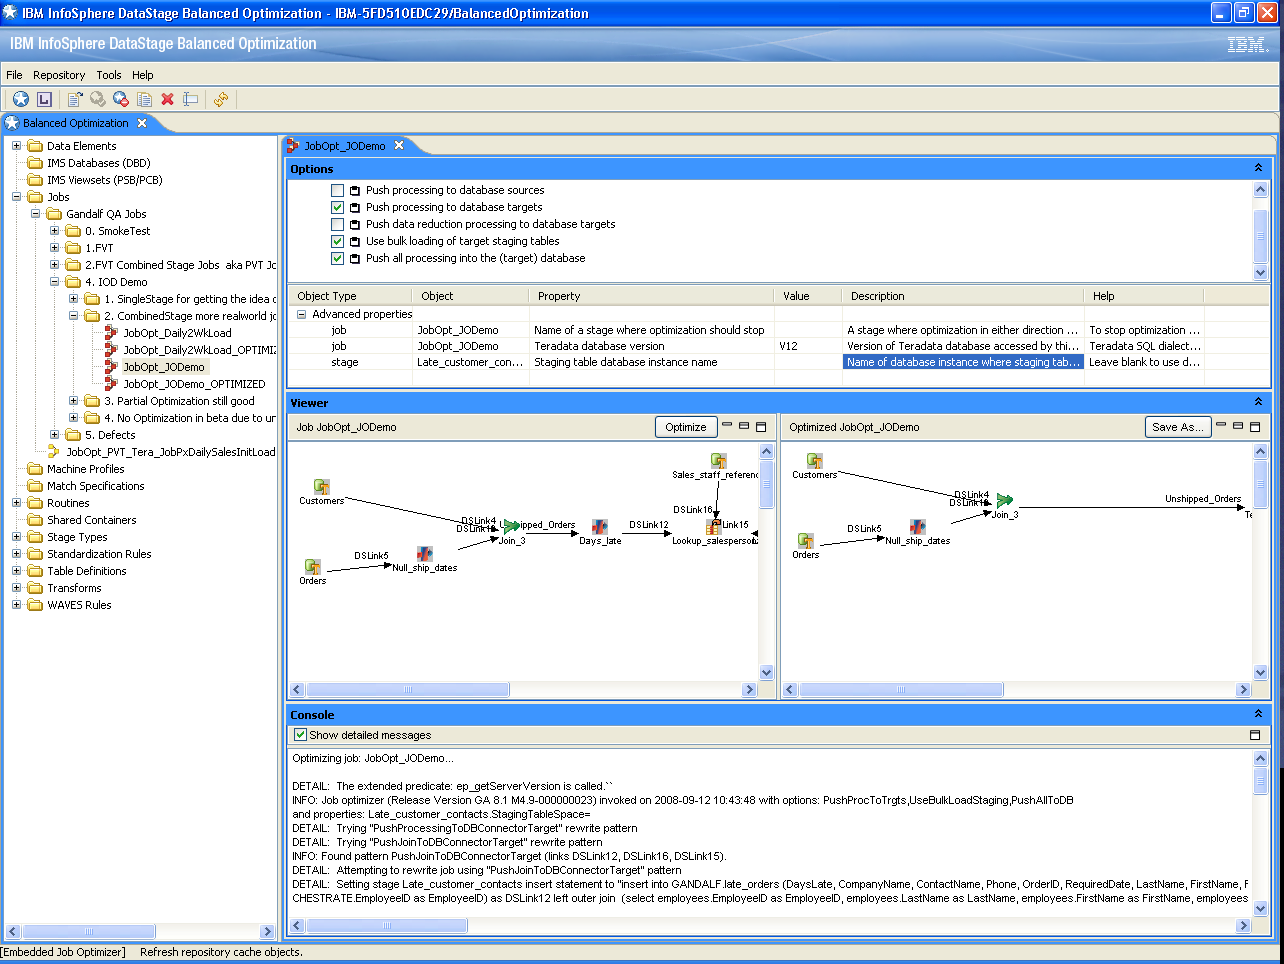This screenshot has height=964, width=1284.
Task: Select JobOpt_PVT_Tera_JobPxDailySalesInitLoad in tree
Action: (171, 452)
